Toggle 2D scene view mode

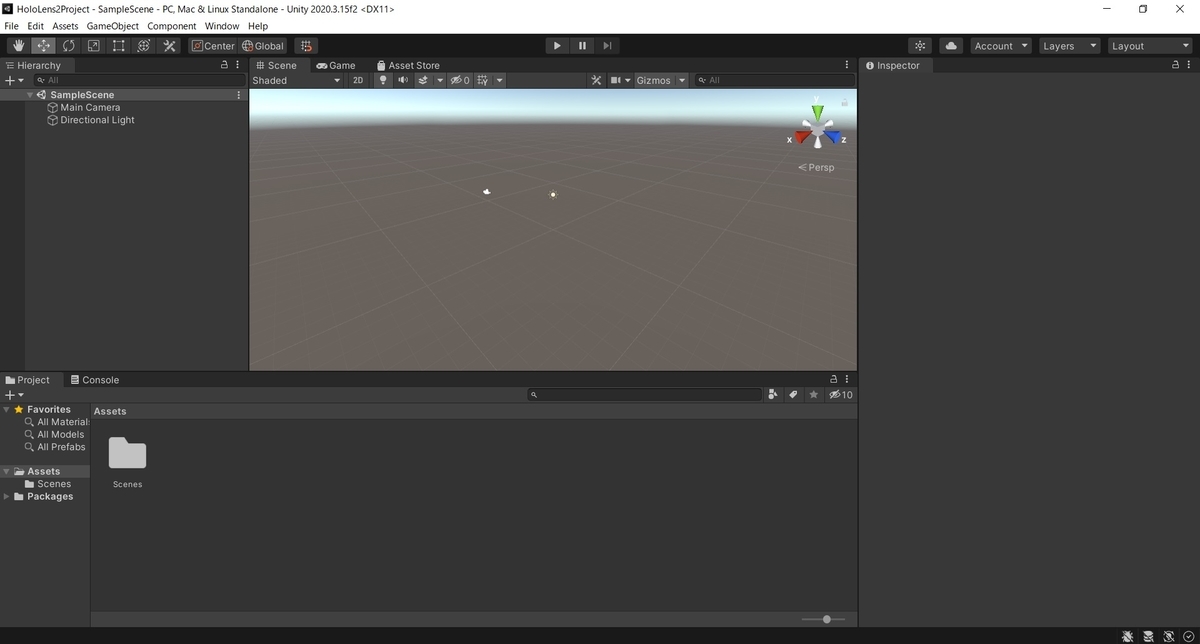(358, 80)
